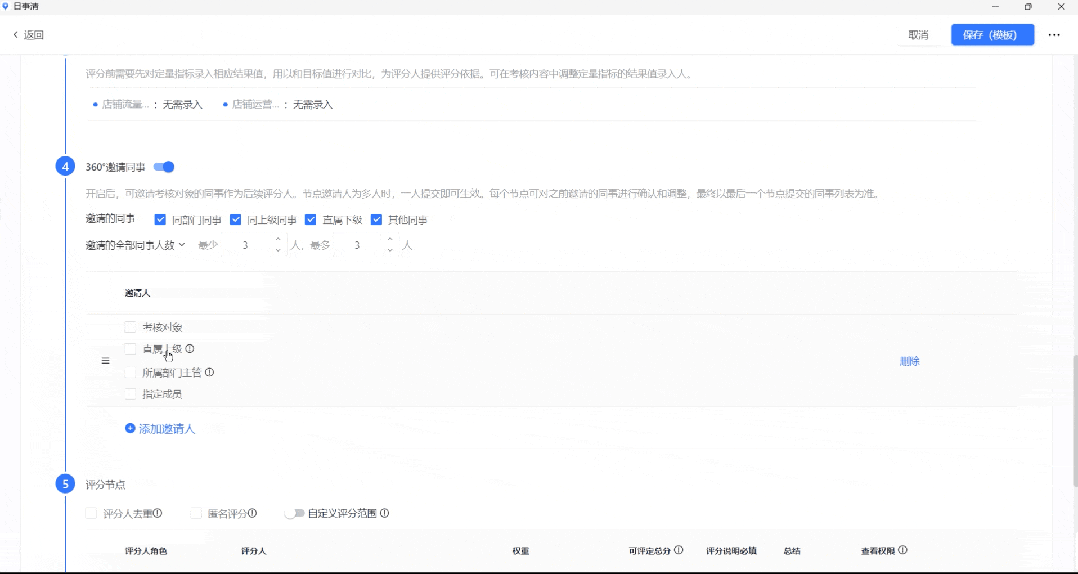
Task: Click the info icon next to 所属部门主管
Action: pos(210,372)
